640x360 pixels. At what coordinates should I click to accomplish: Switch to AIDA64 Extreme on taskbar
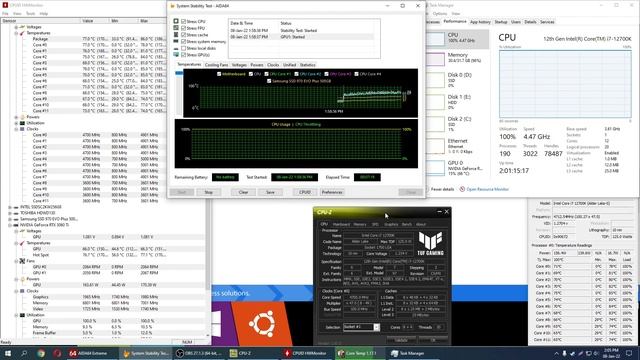pyautogui.click(x=91, y=353)
